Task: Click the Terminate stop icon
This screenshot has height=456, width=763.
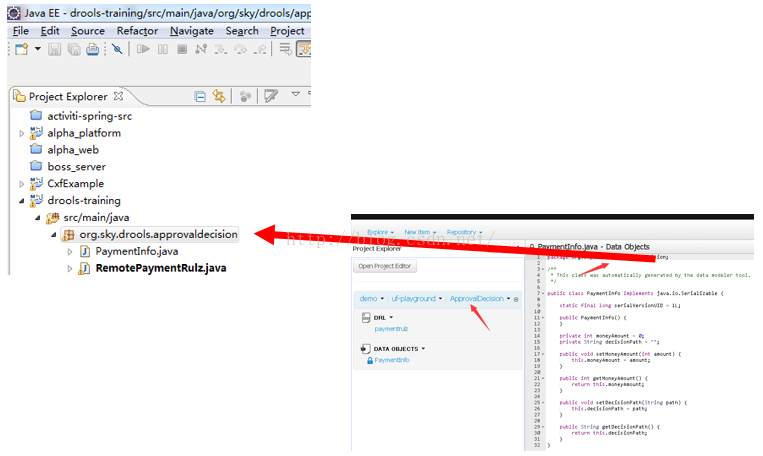Action: (x=182, y=49)
